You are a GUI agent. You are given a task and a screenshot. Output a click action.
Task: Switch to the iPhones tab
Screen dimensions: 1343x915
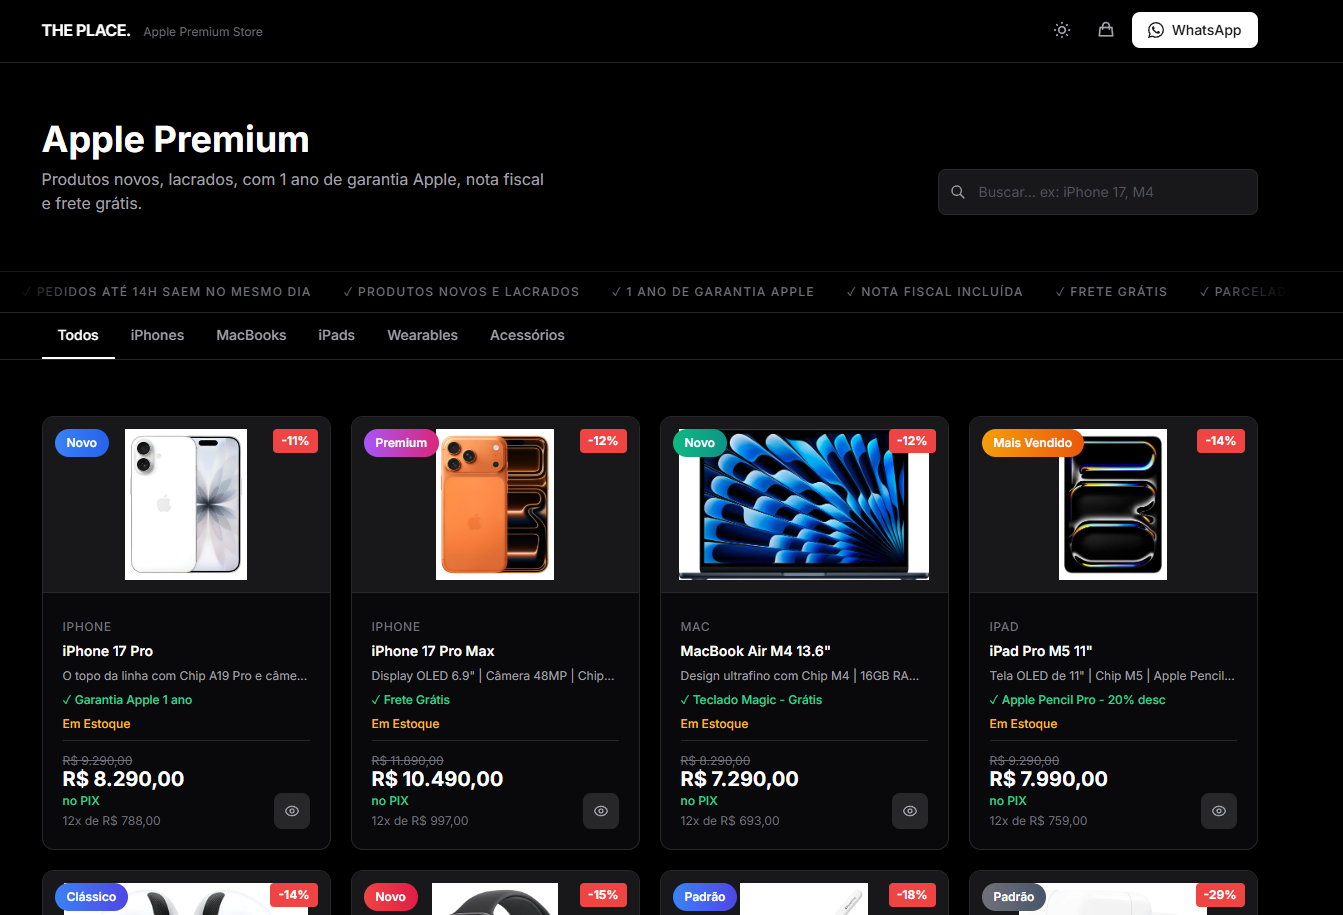pos(157,335)
